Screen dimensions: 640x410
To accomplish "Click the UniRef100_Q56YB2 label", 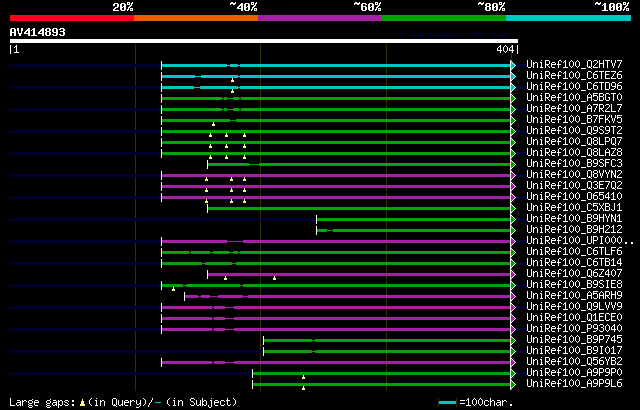I will point(574,361).
